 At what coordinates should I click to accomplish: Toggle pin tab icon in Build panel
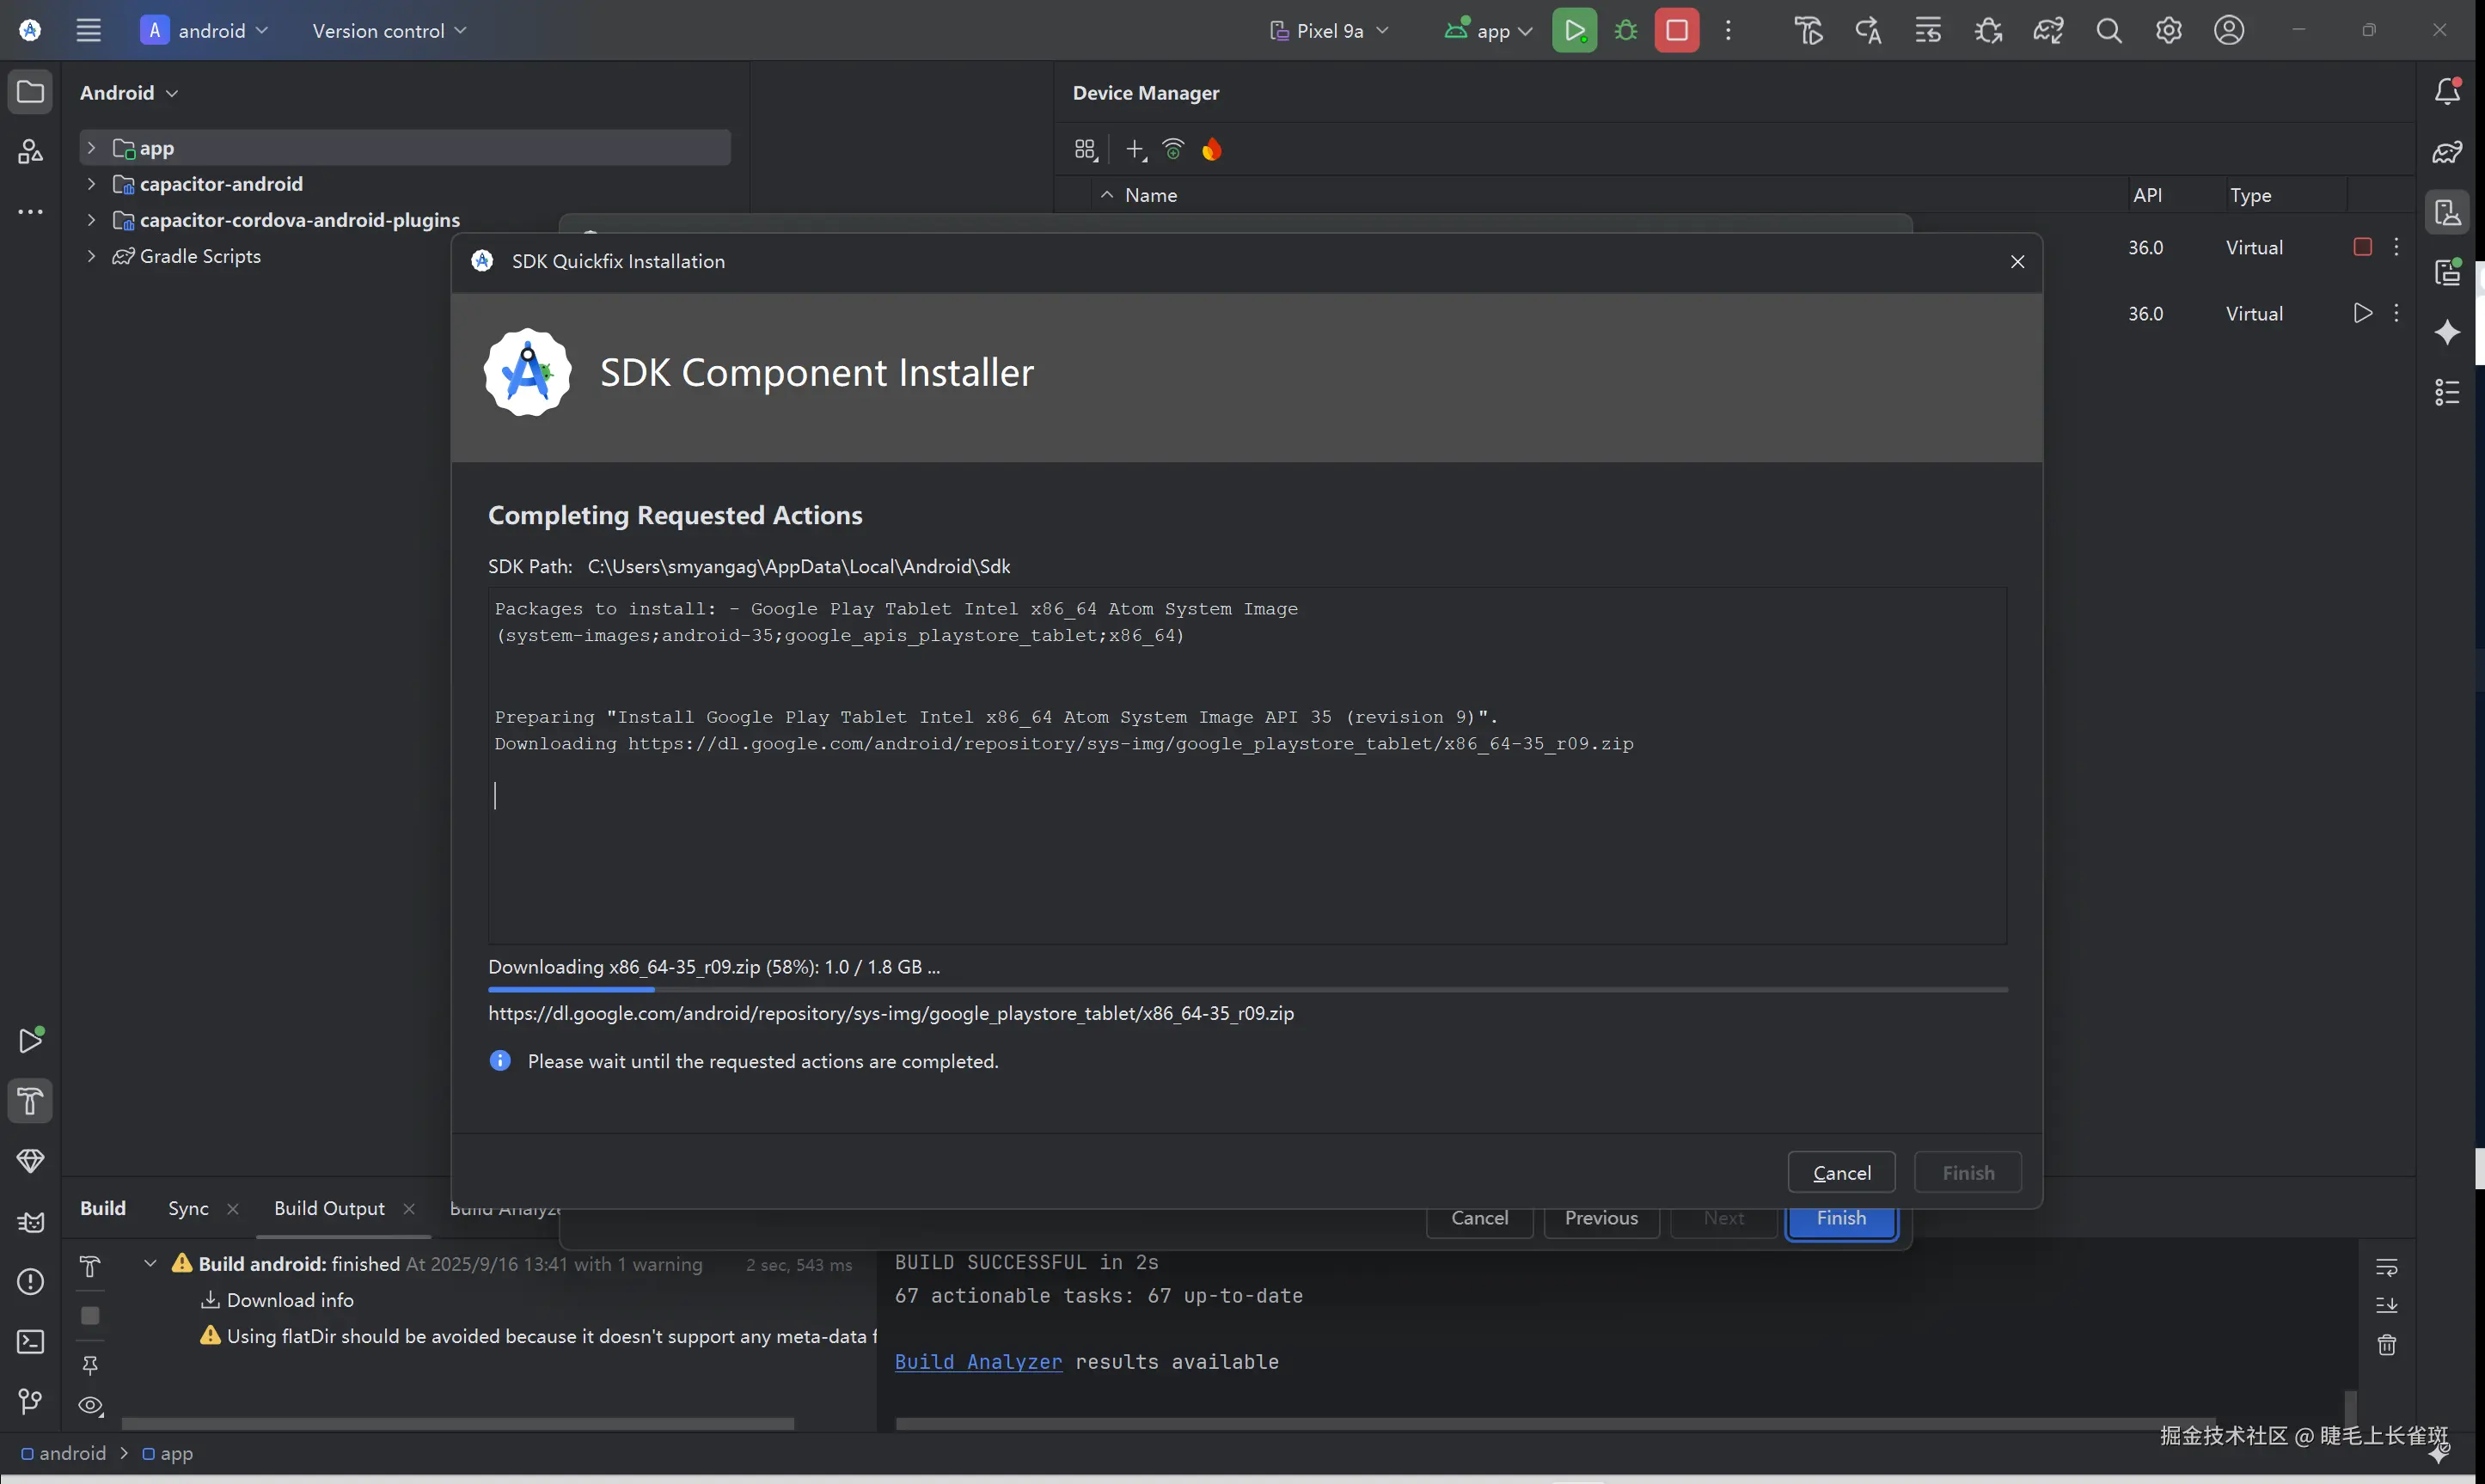click(x=90, y=1365)
